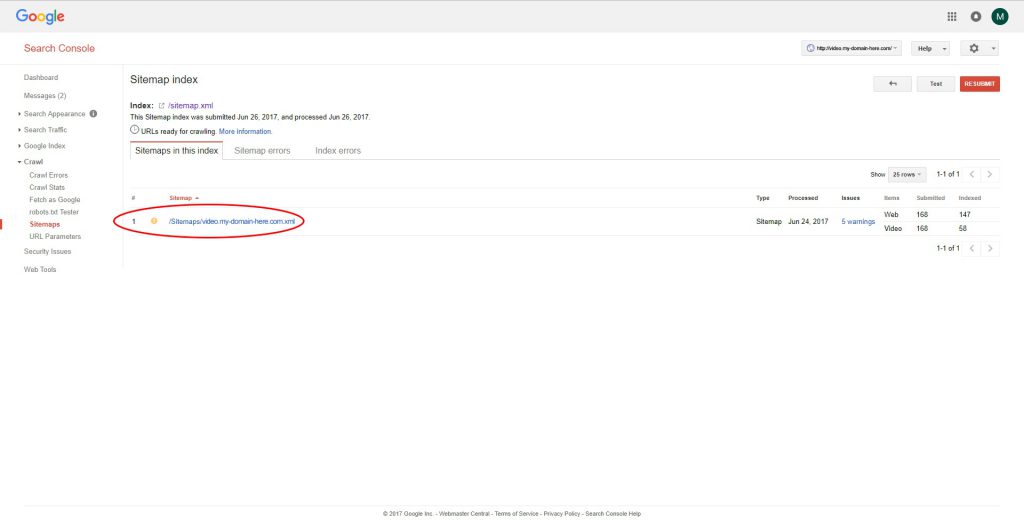The height and width of the screenshot is (520, 1024).
Task: Switch to the Index errors tab
Action: click(x=338, y=150)
